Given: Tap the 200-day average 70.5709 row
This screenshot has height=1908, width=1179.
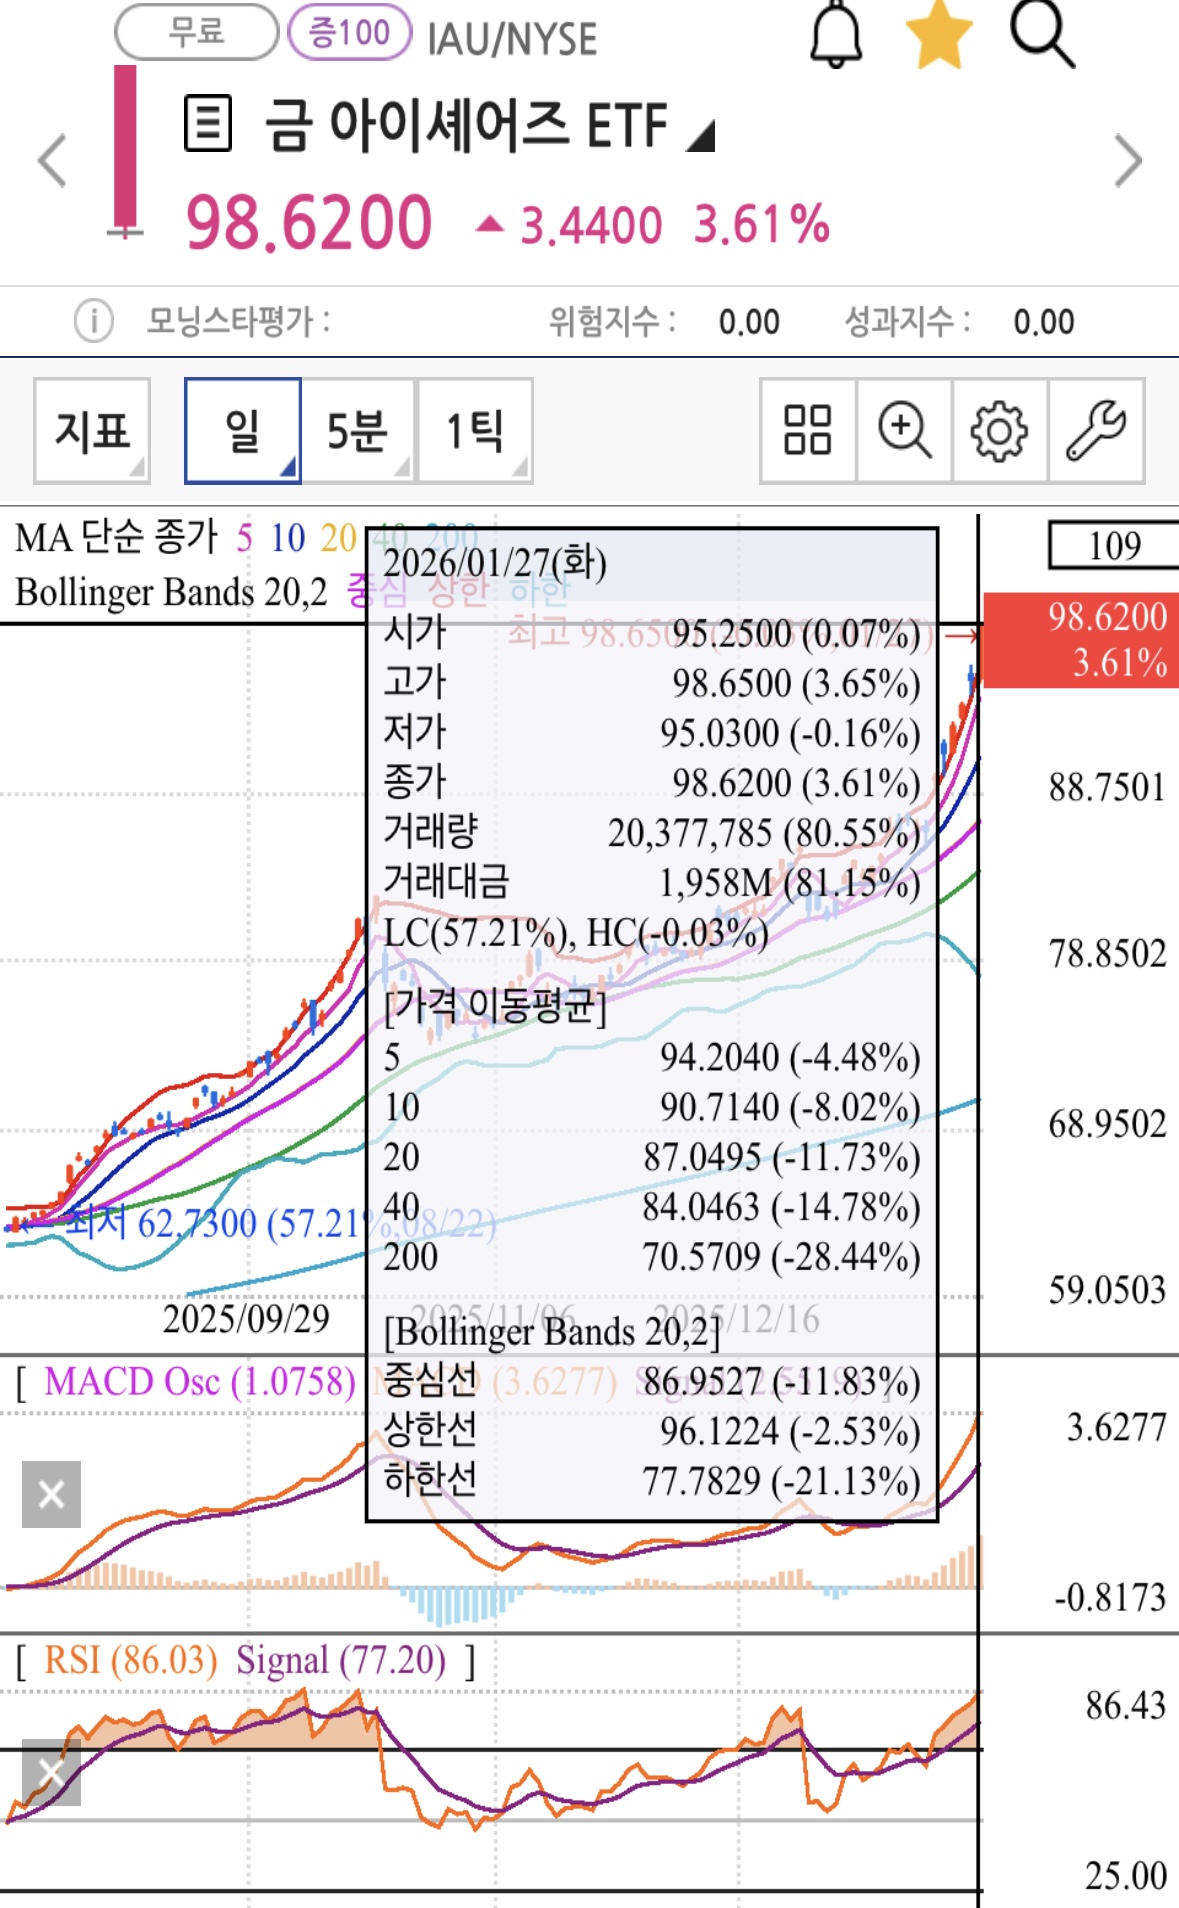Looking at the screenshot, I should 652,1256.
